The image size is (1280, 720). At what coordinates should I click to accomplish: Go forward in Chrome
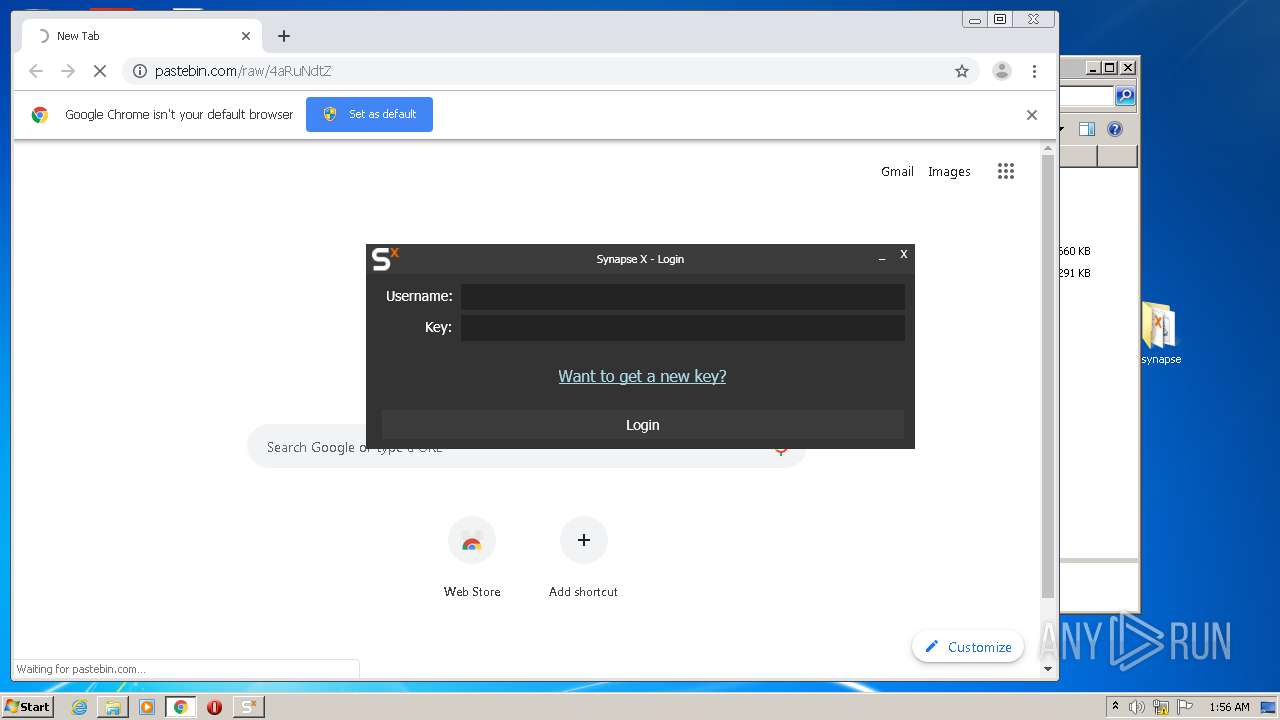[68, 71]
